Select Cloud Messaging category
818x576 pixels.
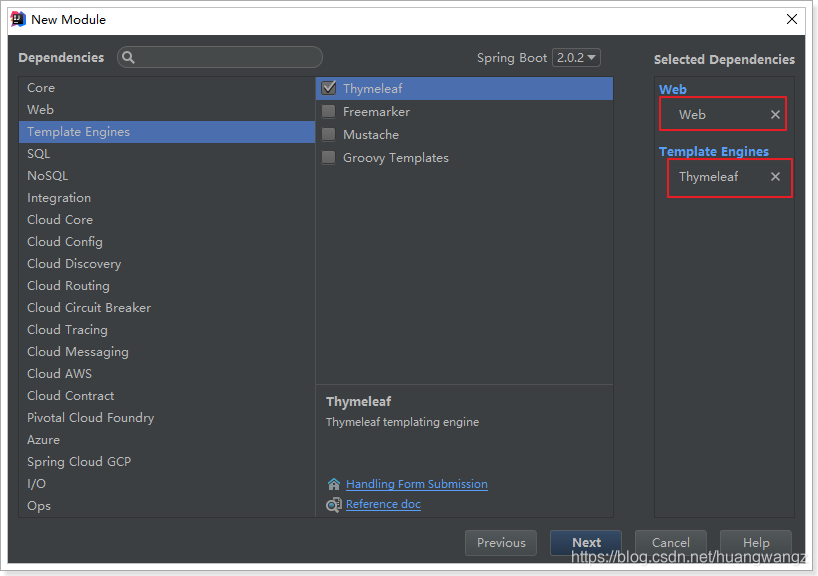pyautogui.click(x=167, y=352)
